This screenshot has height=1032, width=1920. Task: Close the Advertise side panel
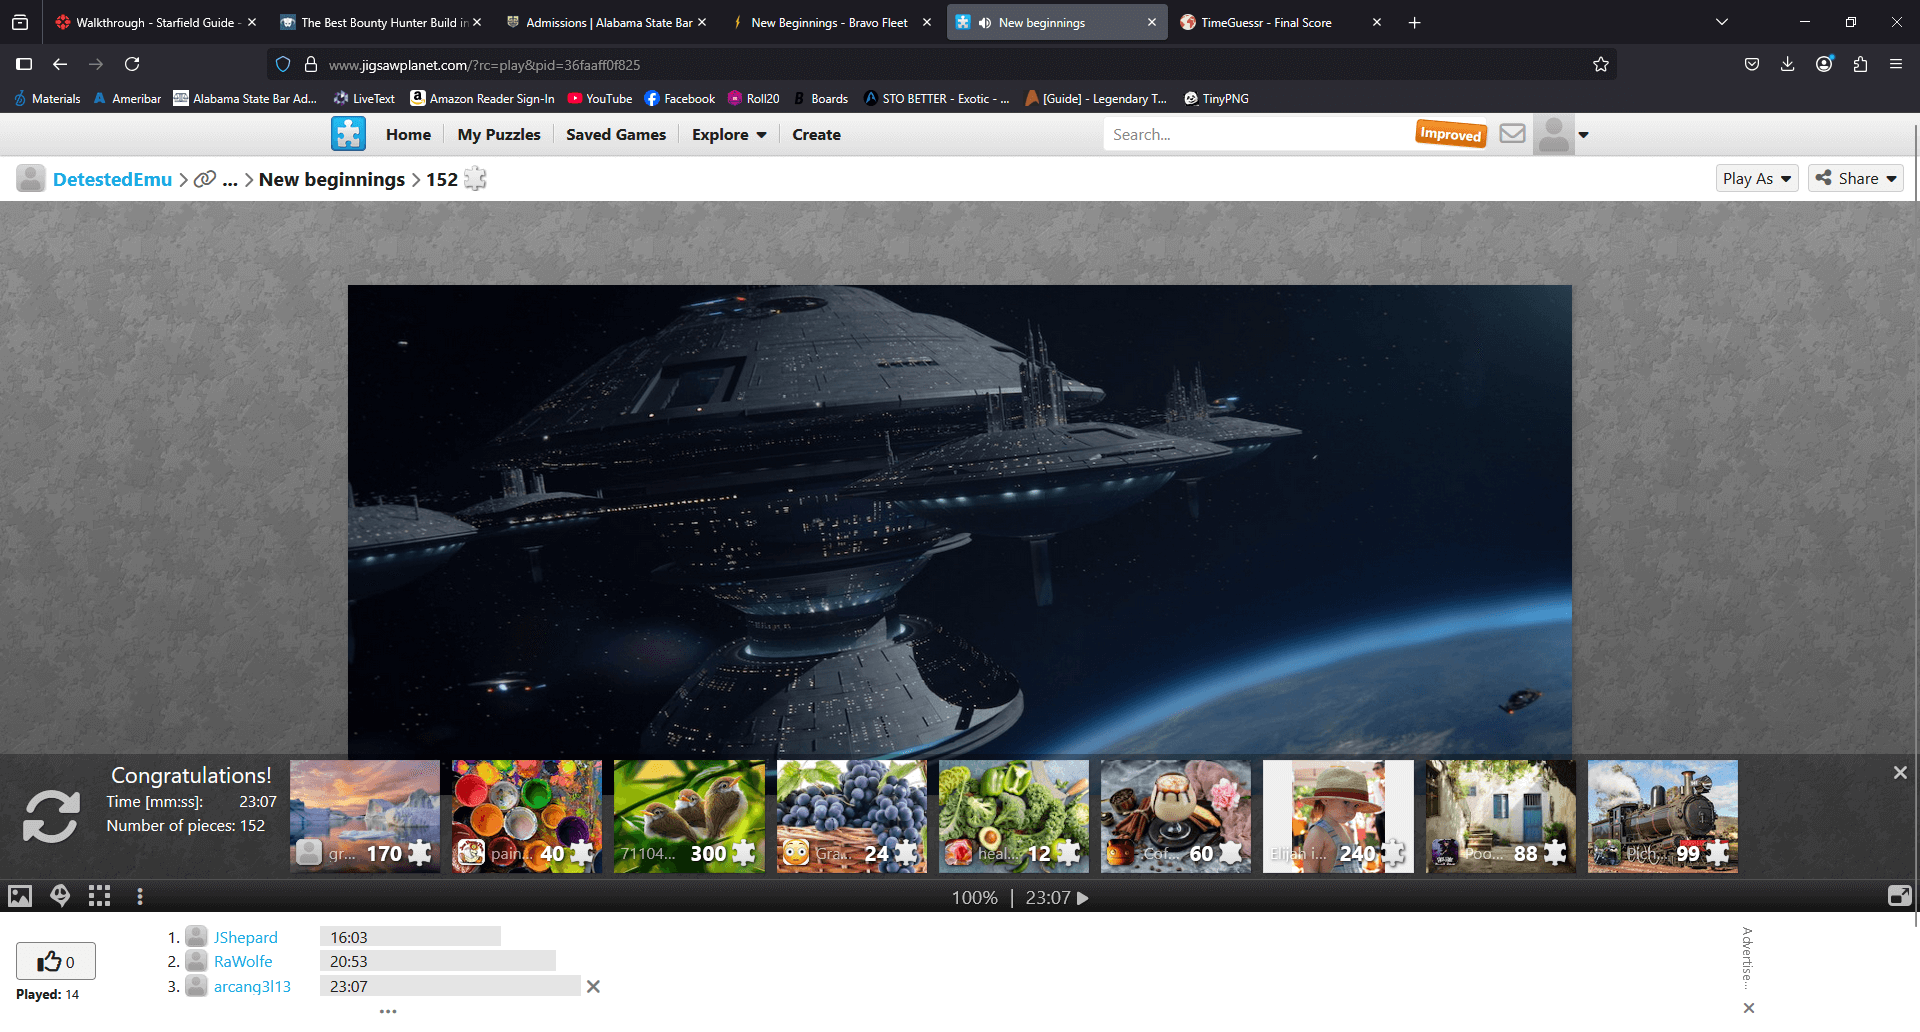[1749, 1008]
